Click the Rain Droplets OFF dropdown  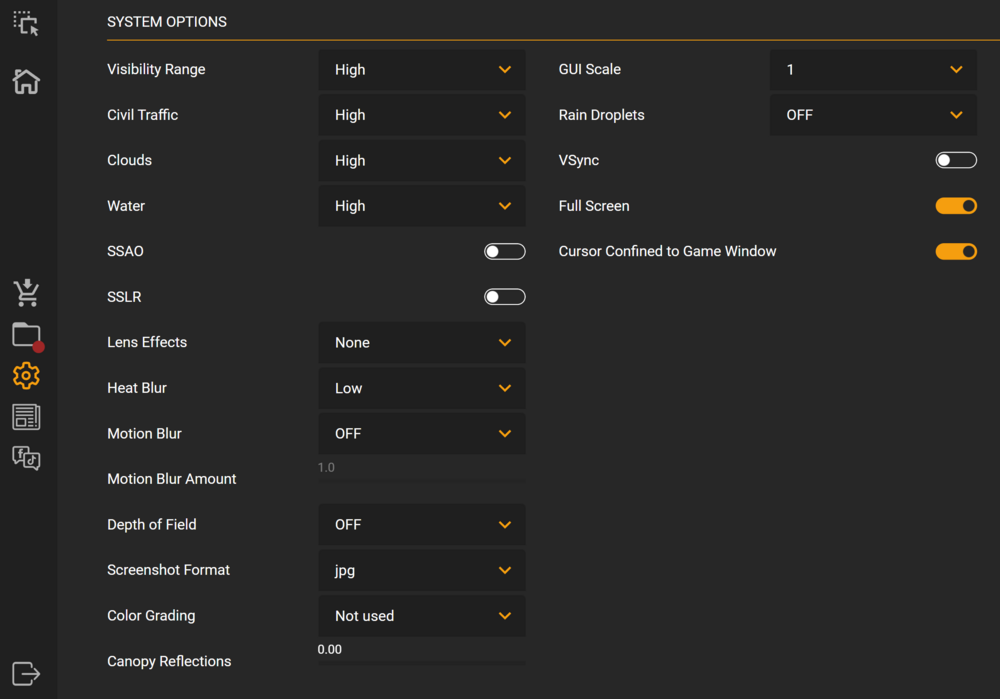[x=872, y=115]
